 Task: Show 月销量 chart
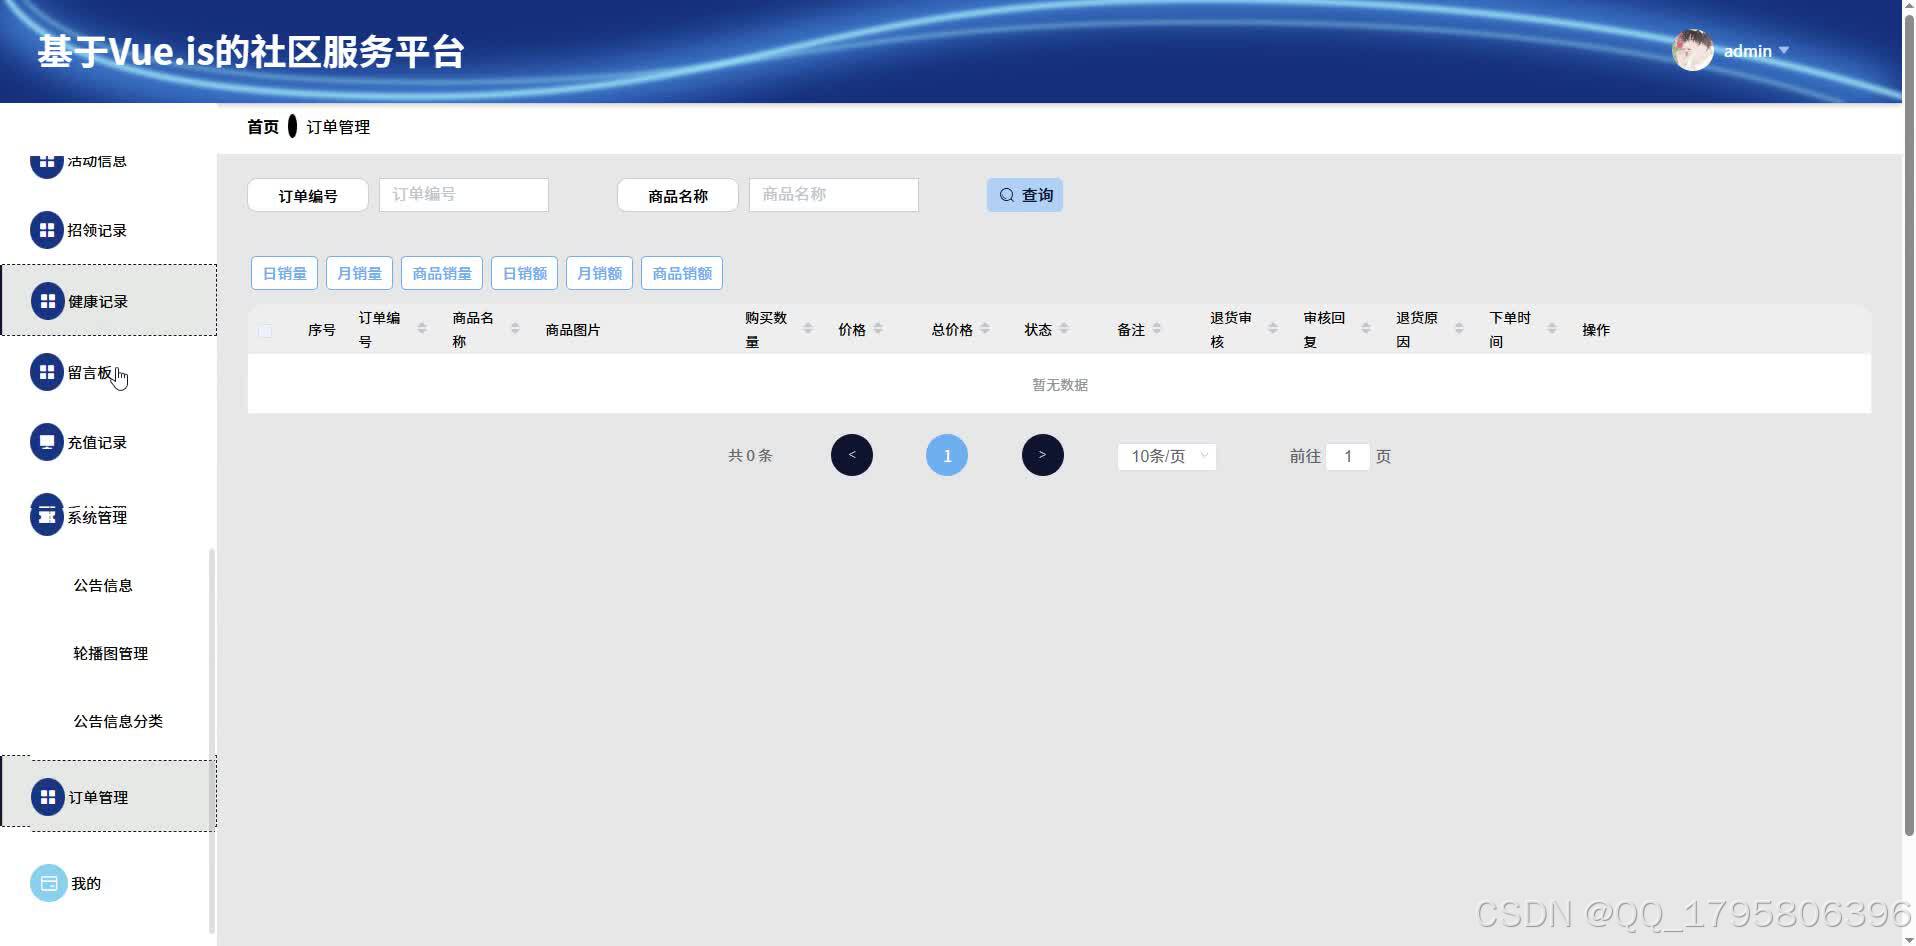click(359, 273)
